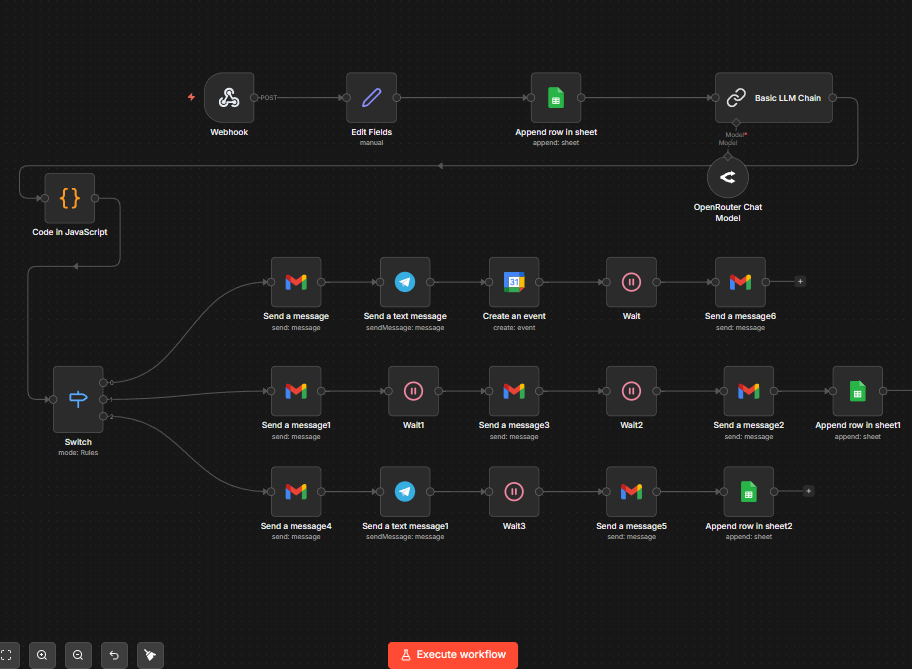Click the Append row in sheet node
The image size is (912, 669).
(556, 98)
